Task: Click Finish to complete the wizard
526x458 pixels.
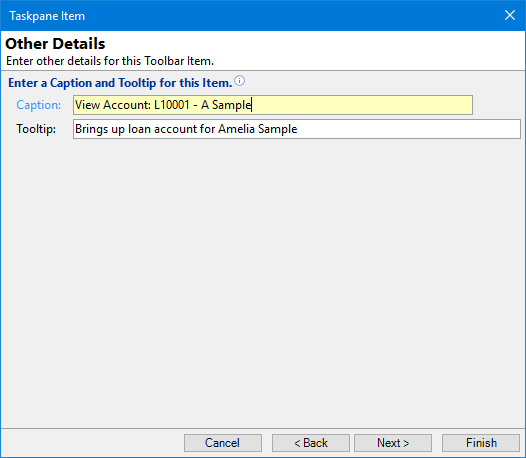Action: (481, 443)
